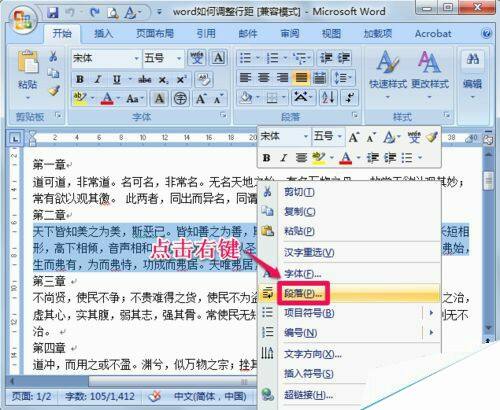Open the Change Case Aa dropdown
The image size is (500, 410).
(x=134, y=98)
